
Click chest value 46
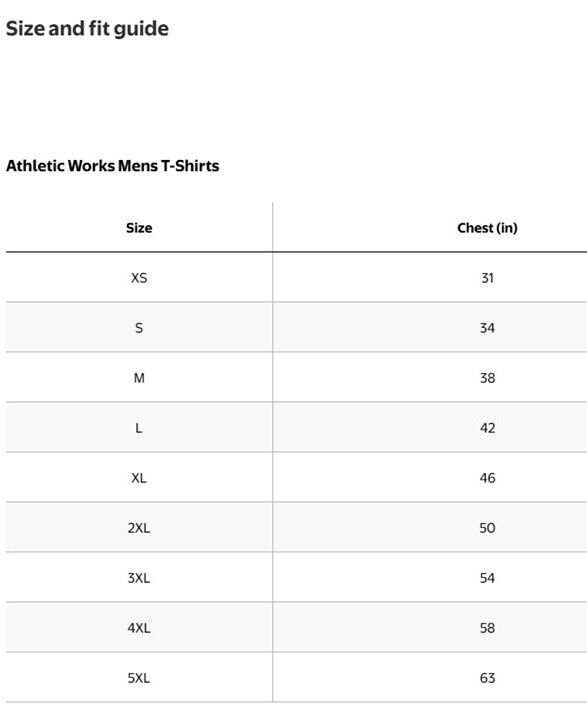coord(487,478)
